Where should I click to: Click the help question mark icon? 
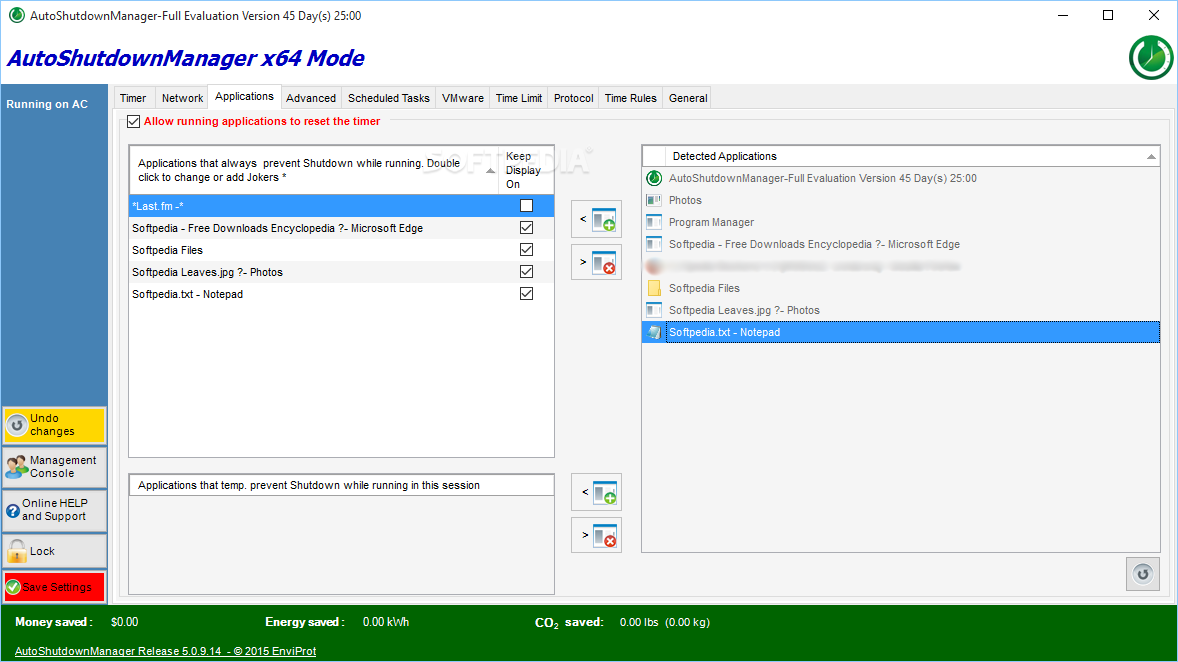[x=13, y=510]
